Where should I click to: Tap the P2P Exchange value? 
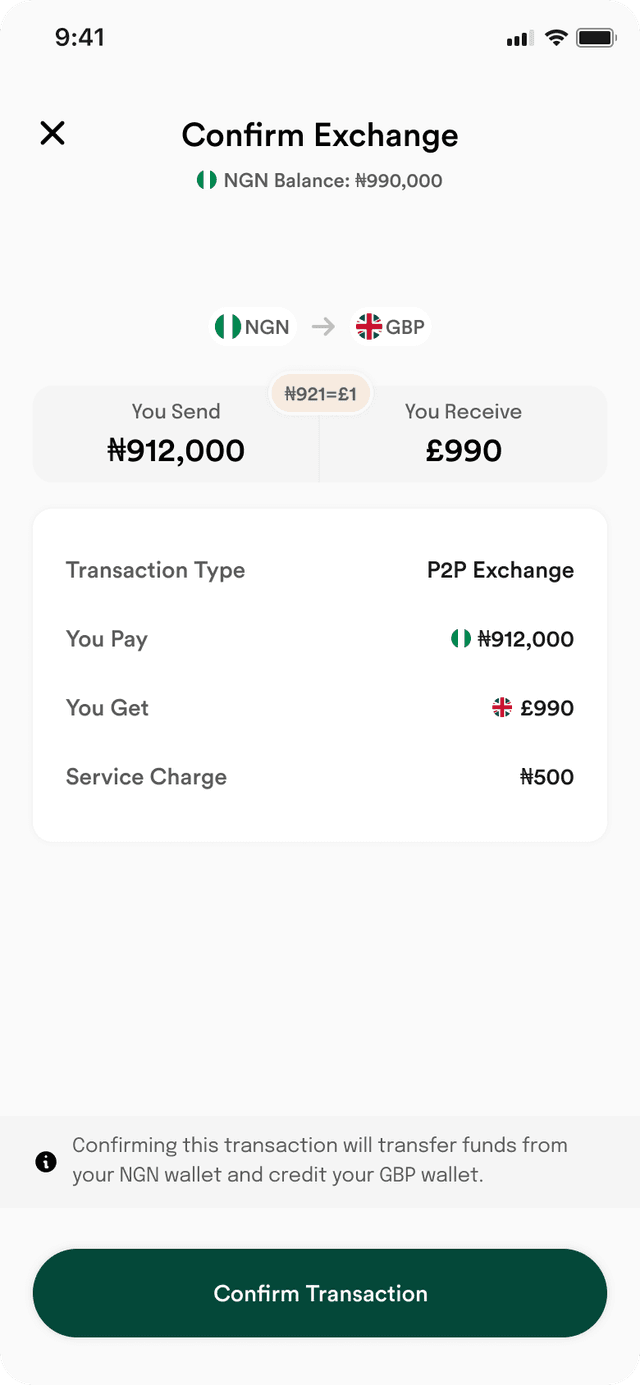tap(501, 570)
